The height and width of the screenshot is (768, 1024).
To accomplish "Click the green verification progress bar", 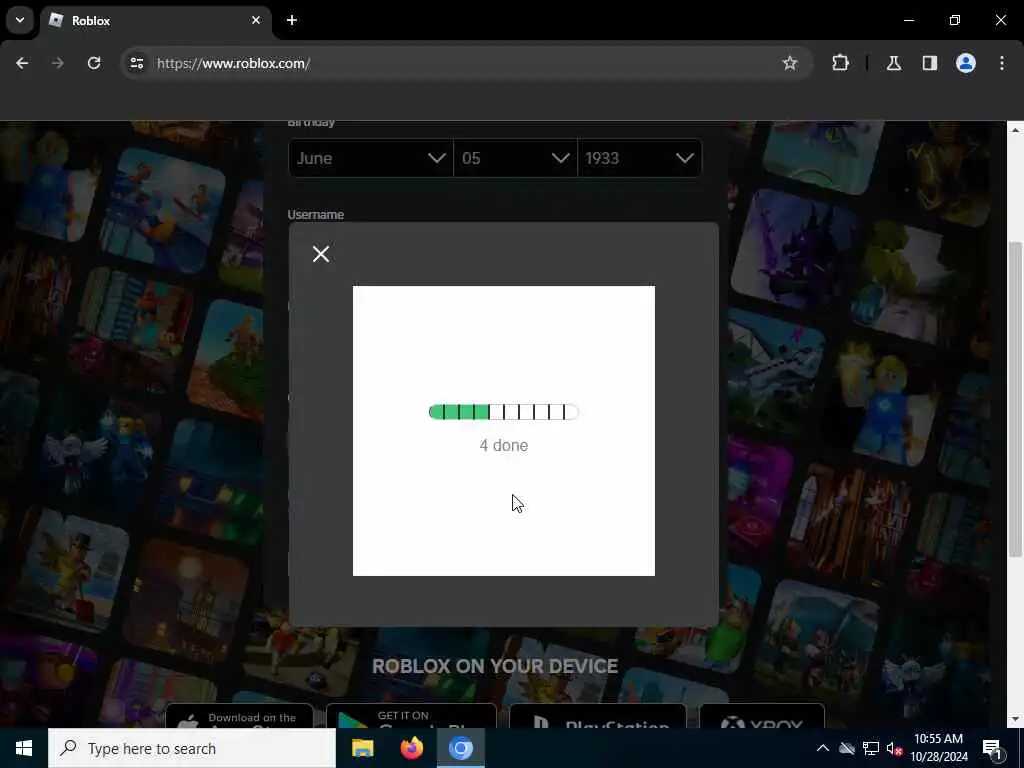I will [x=504, y=412].
